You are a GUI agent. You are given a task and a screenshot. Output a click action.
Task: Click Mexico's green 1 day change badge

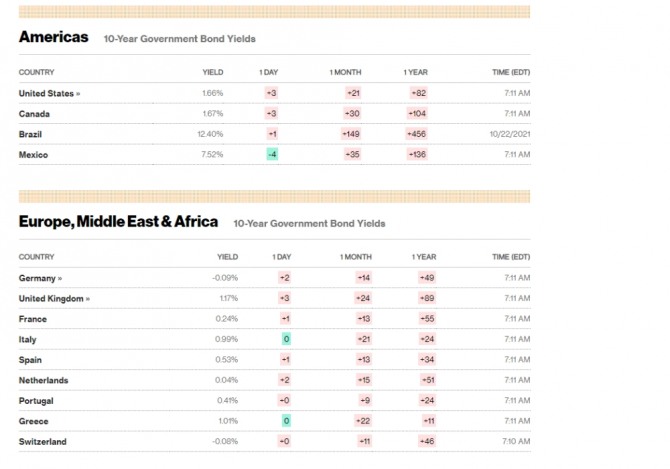272,154
